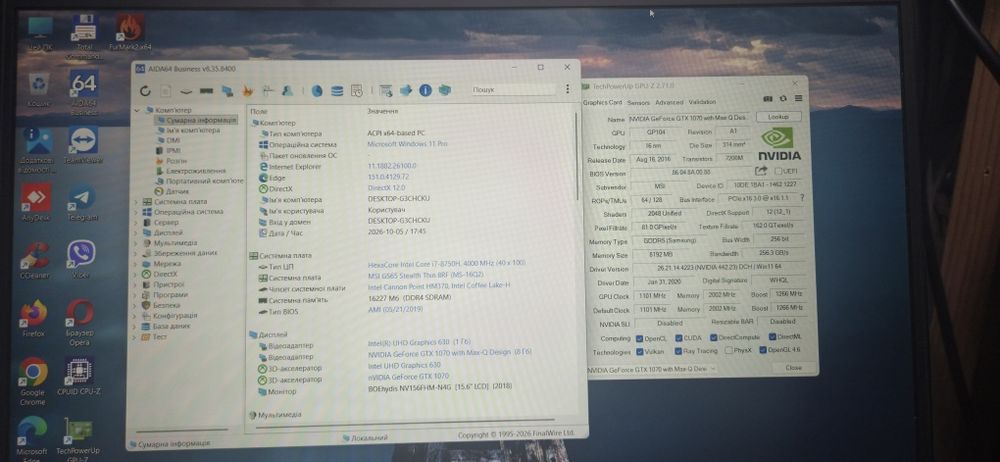
Task: Click the calendar schedule icon in AIDA64 toolbar
Action: pos(357,91)
